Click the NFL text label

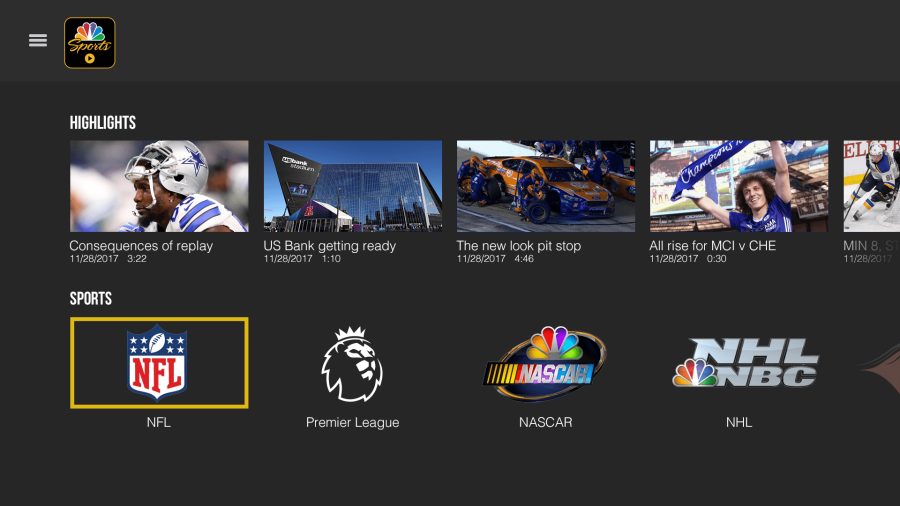tap(158, 422)
